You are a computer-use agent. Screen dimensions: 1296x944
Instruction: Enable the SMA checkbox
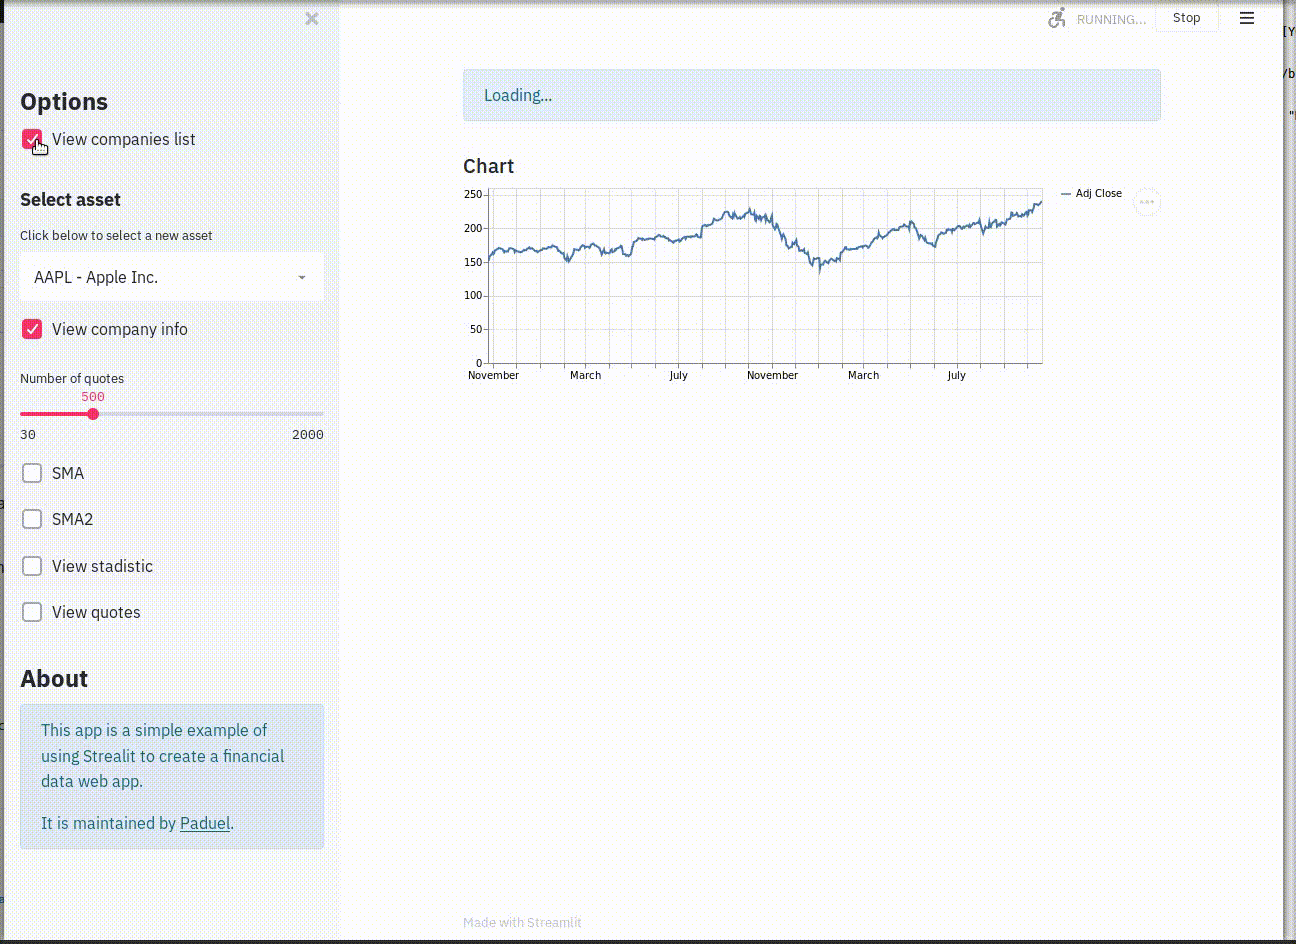coord(32,473)
